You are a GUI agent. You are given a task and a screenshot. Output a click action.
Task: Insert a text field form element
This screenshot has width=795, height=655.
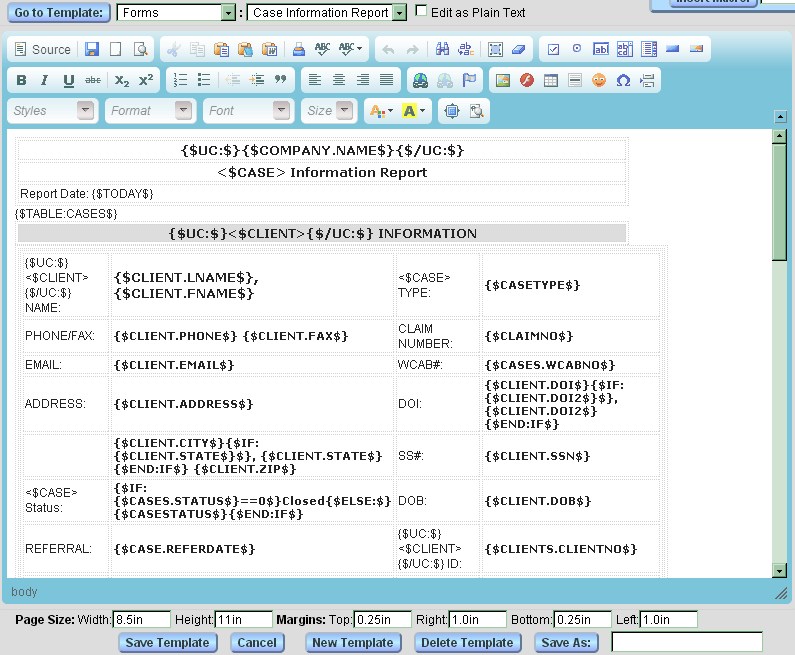601,49
